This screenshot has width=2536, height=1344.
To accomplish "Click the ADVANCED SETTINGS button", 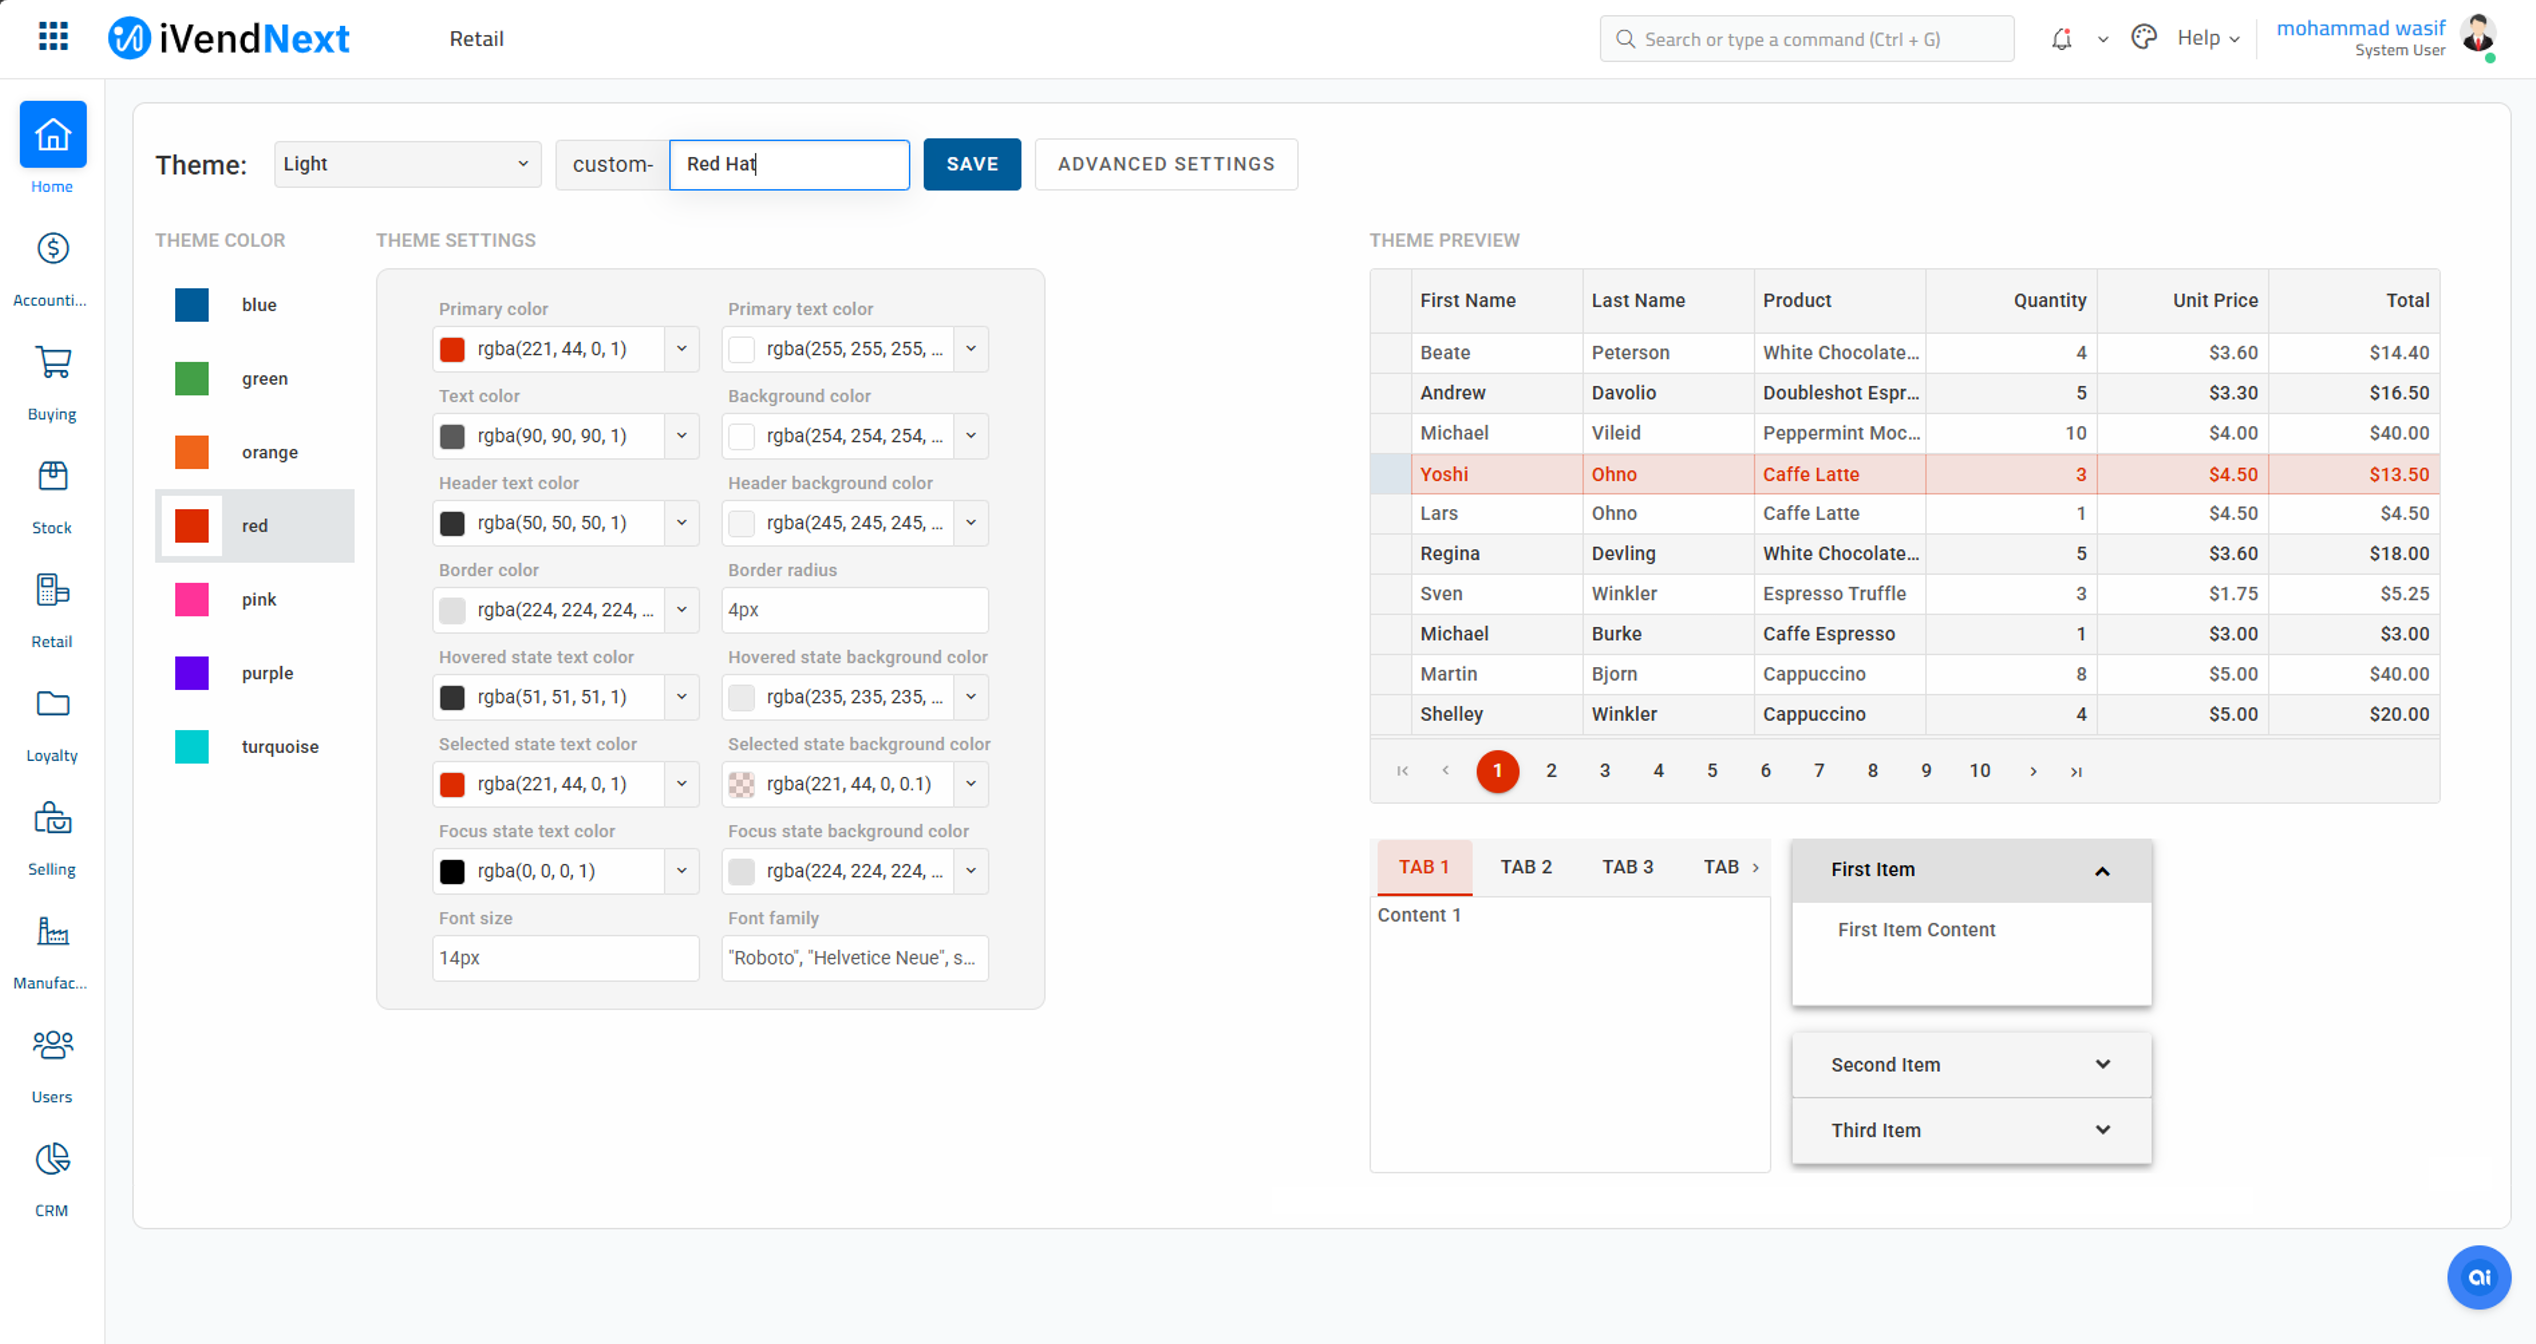I will pos(1165,164).
